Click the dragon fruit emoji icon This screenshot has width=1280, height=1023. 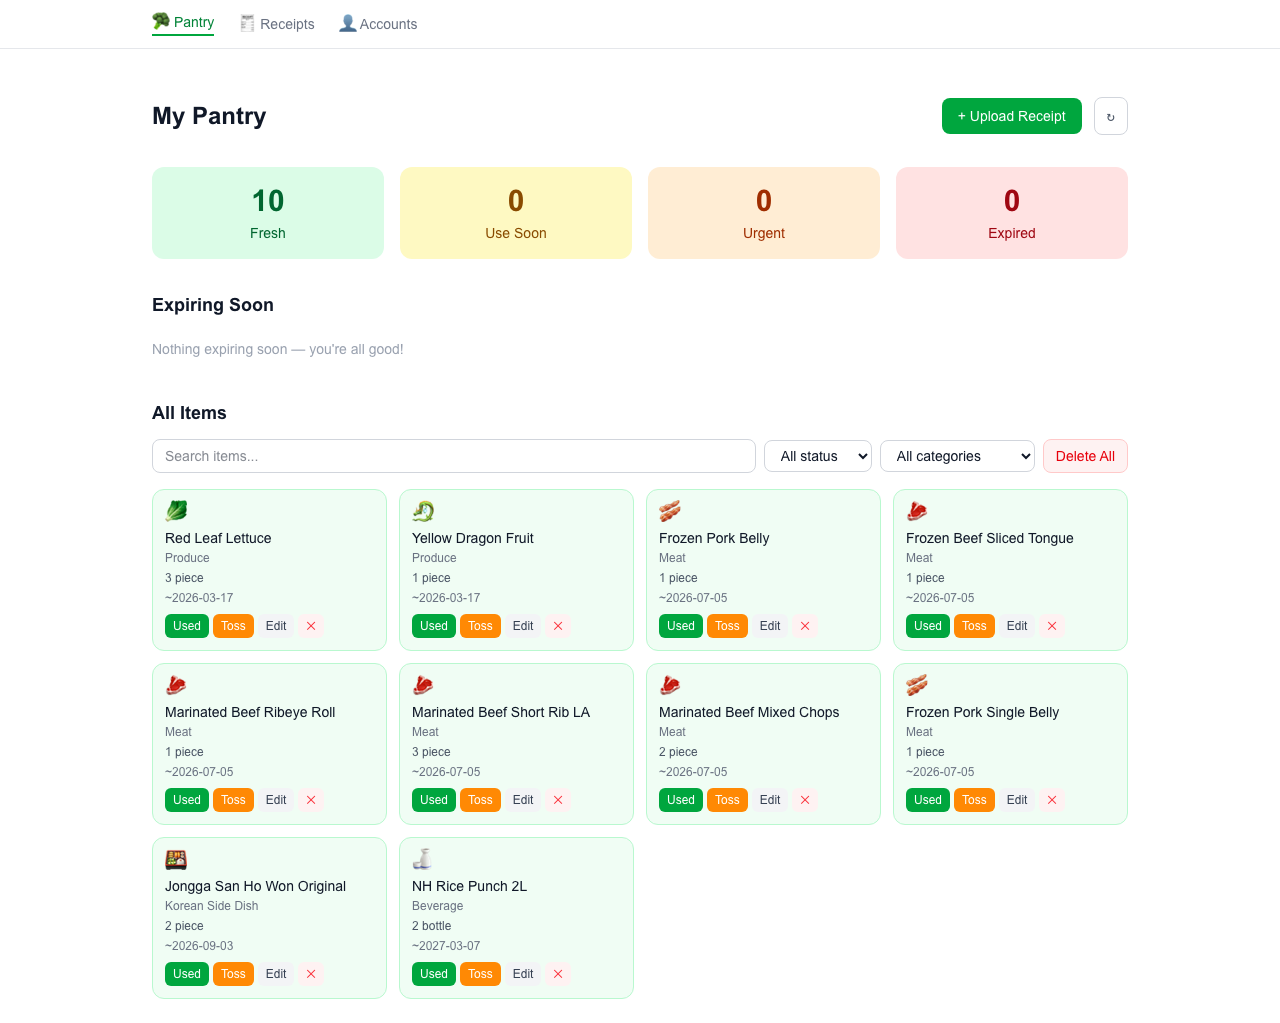tap(423, 510)
